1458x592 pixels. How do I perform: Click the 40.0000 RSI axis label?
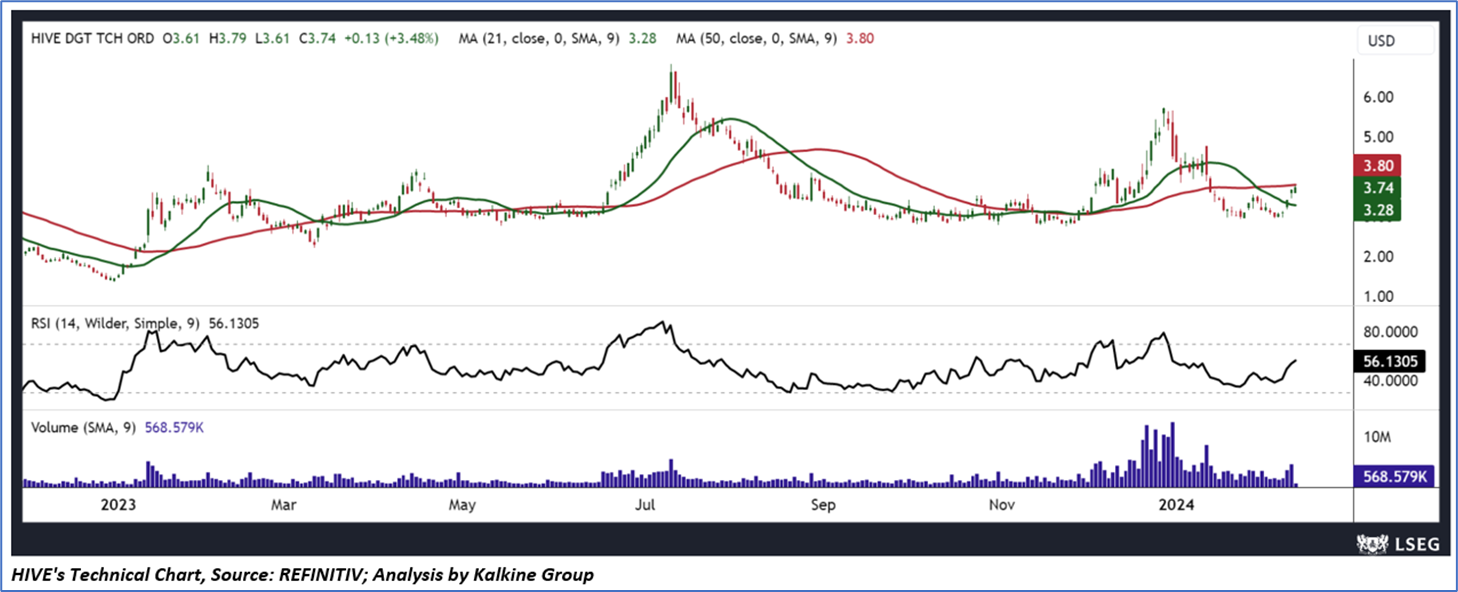tap(1390, 381)
